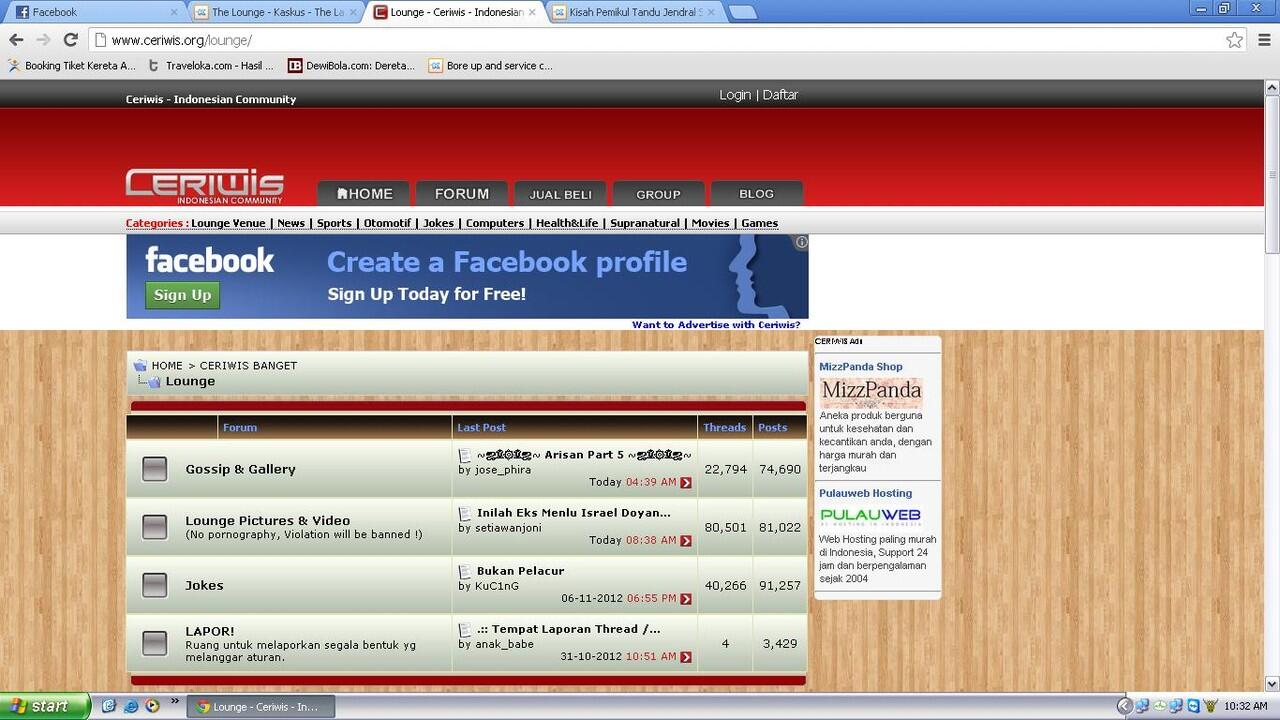
Task: Open the Pulauweb Hosting ad link
Action: coord(866,493)
